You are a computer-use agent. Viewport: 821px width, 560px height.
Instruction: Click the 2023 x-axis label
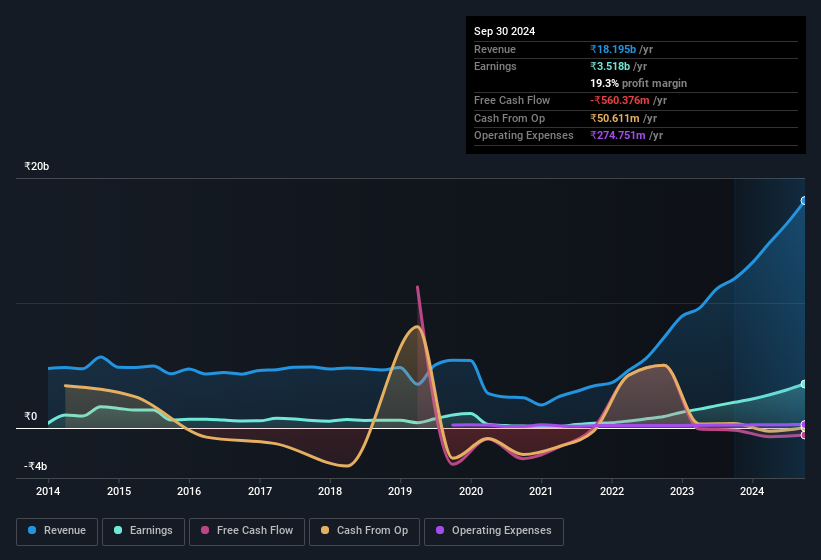click(682, 491)
